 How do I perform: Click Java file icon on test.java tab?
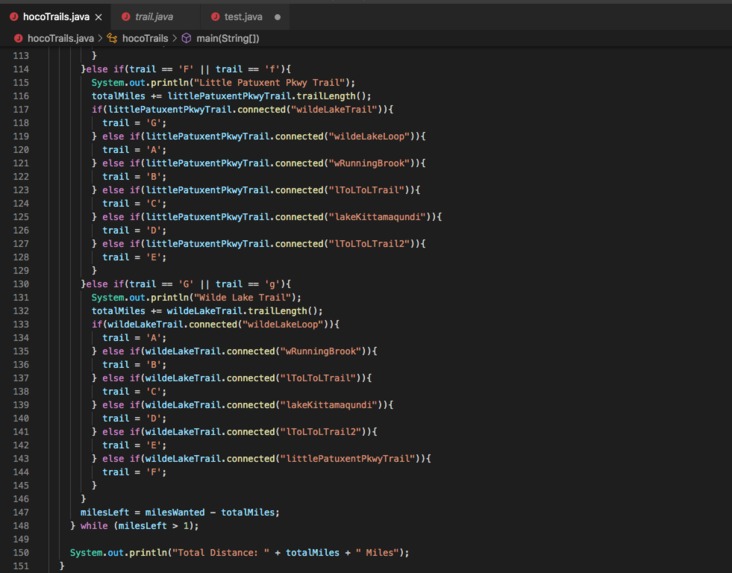tap(215, 17)
